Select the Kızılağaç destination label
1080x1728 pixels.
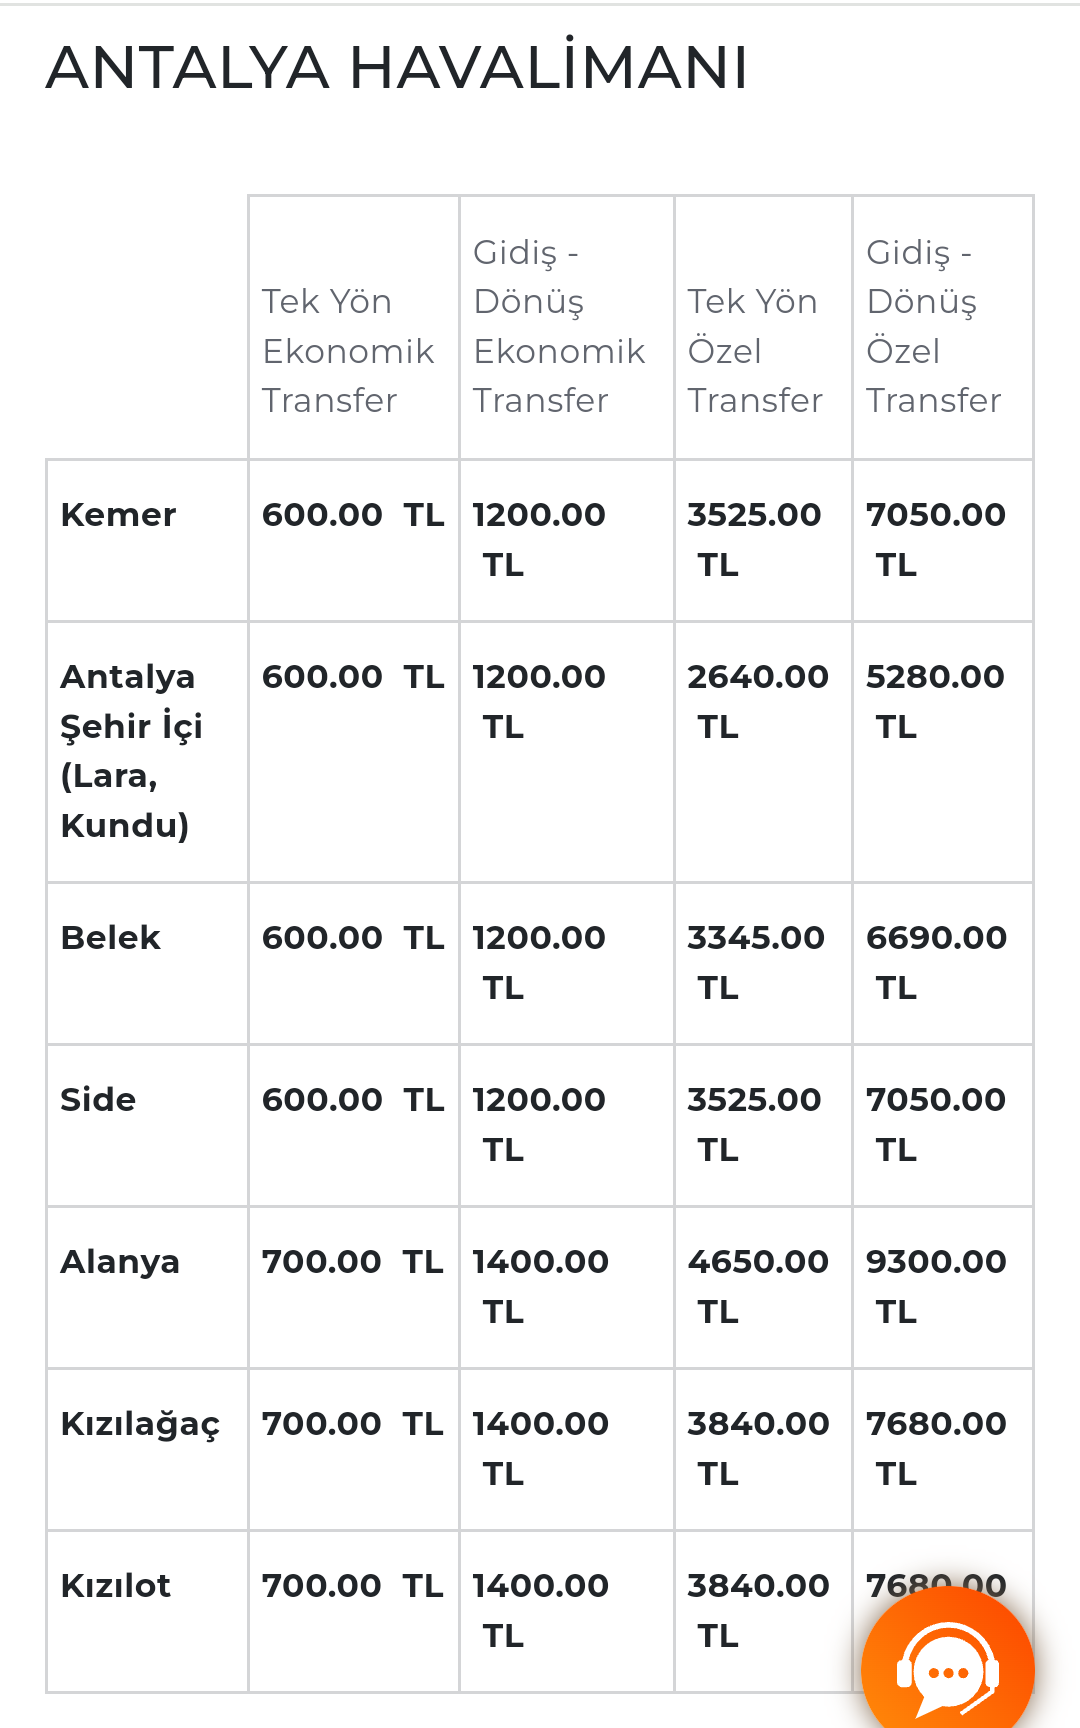pos(140,1424)
